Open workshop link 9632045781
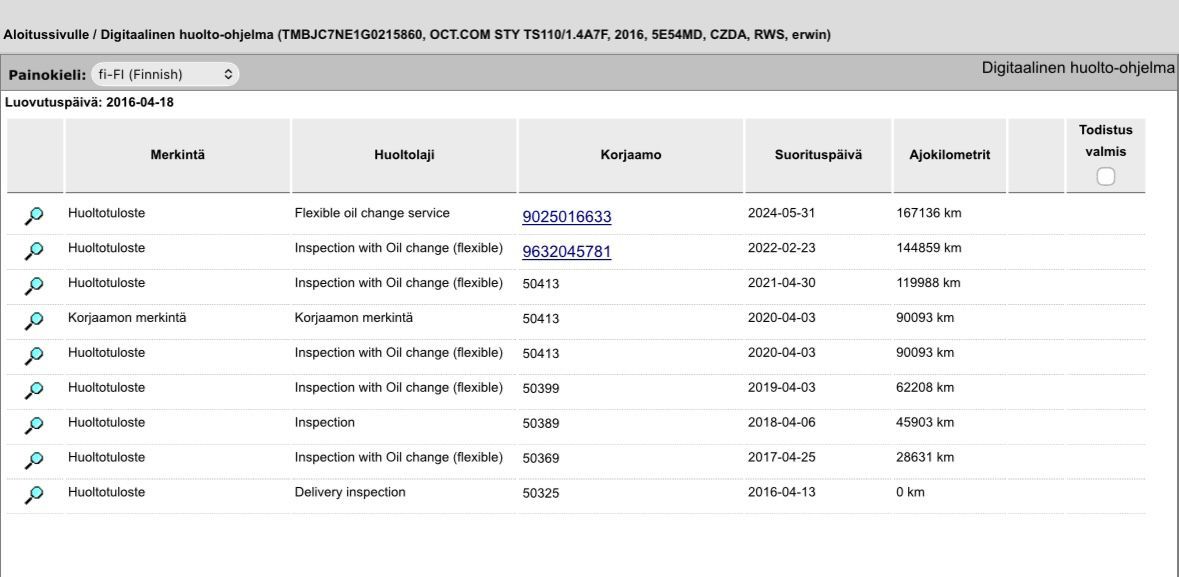1179x577 pixels. [566, 251]
